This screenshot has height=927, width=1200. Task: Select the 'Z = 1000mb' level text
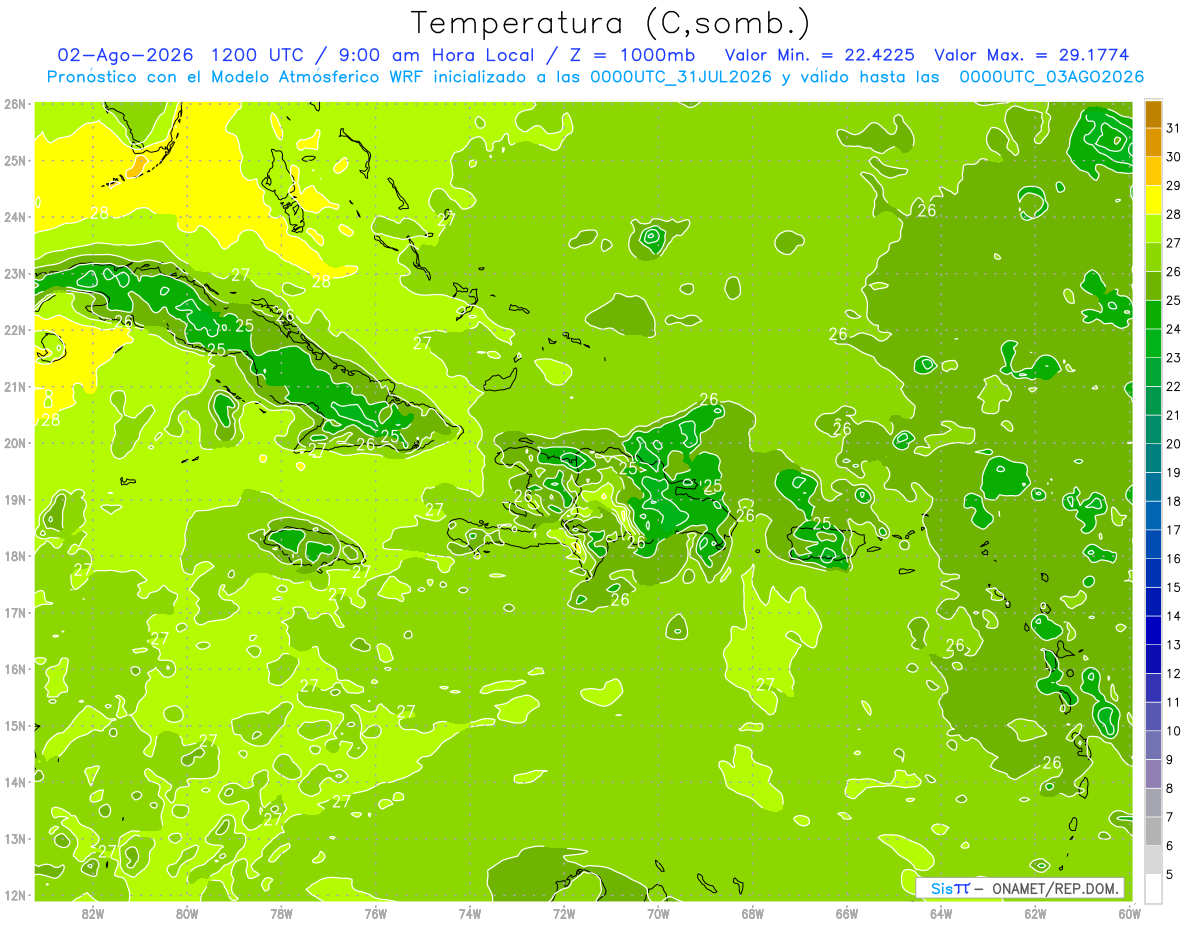[633, 55]
